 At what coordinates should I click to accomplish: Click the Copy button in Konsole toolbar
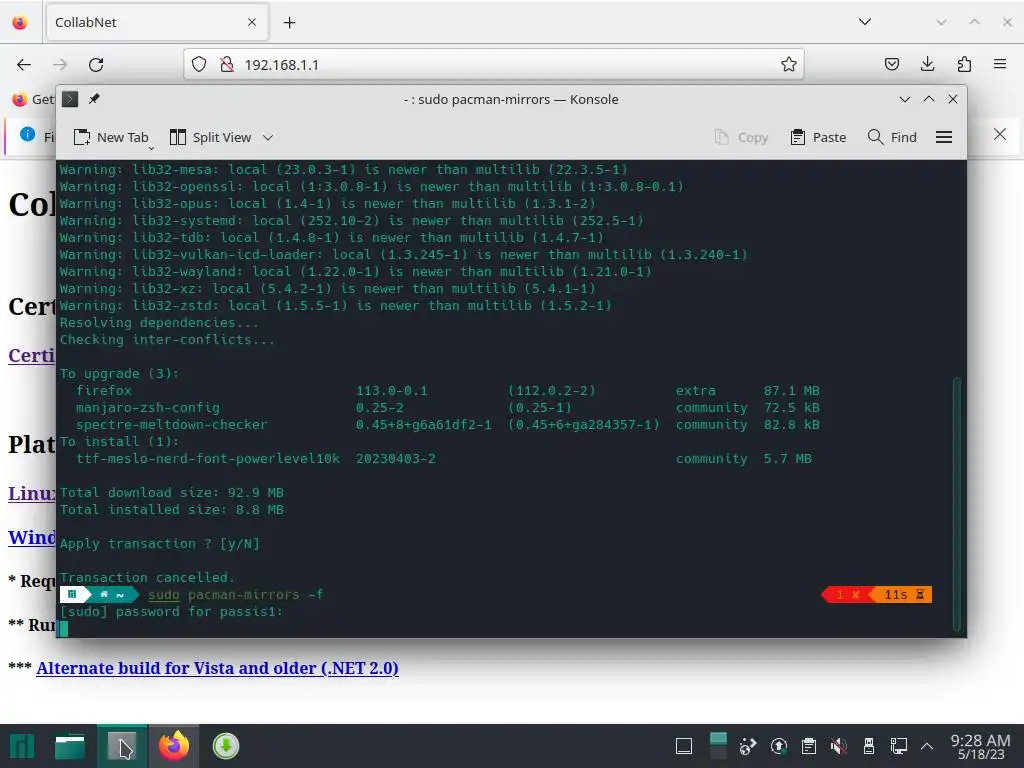click(741, 137)
